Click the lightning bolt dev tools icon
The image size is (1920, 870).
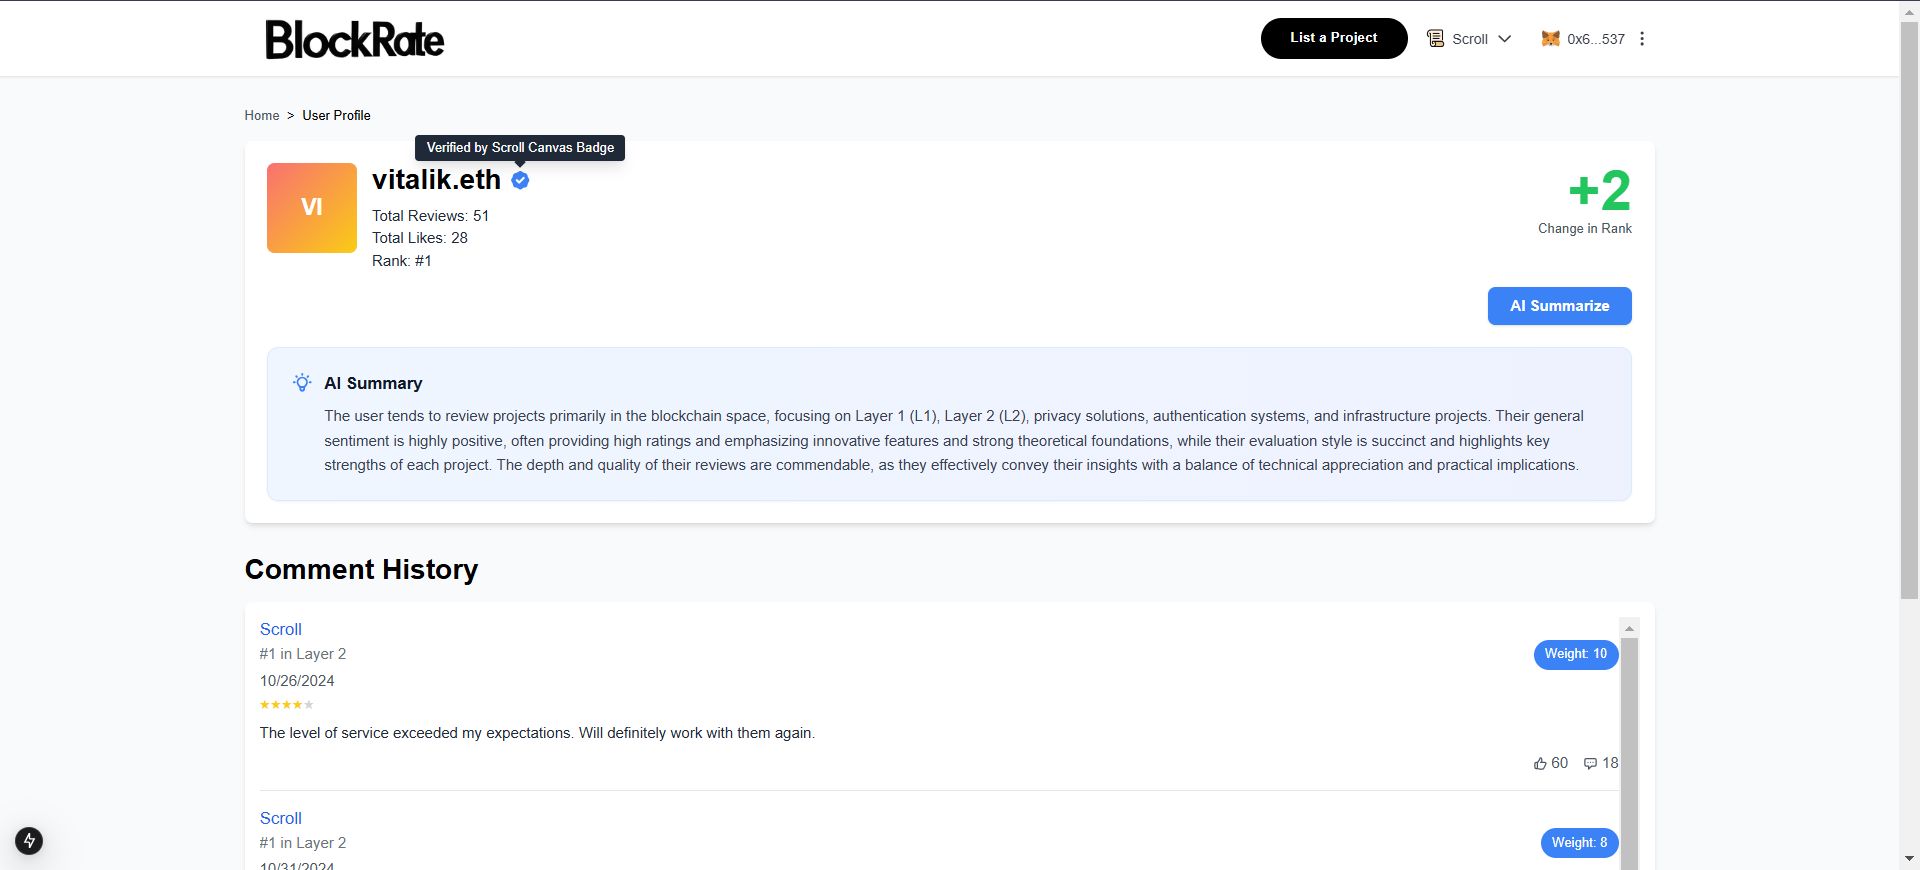(x=29, y=840)
